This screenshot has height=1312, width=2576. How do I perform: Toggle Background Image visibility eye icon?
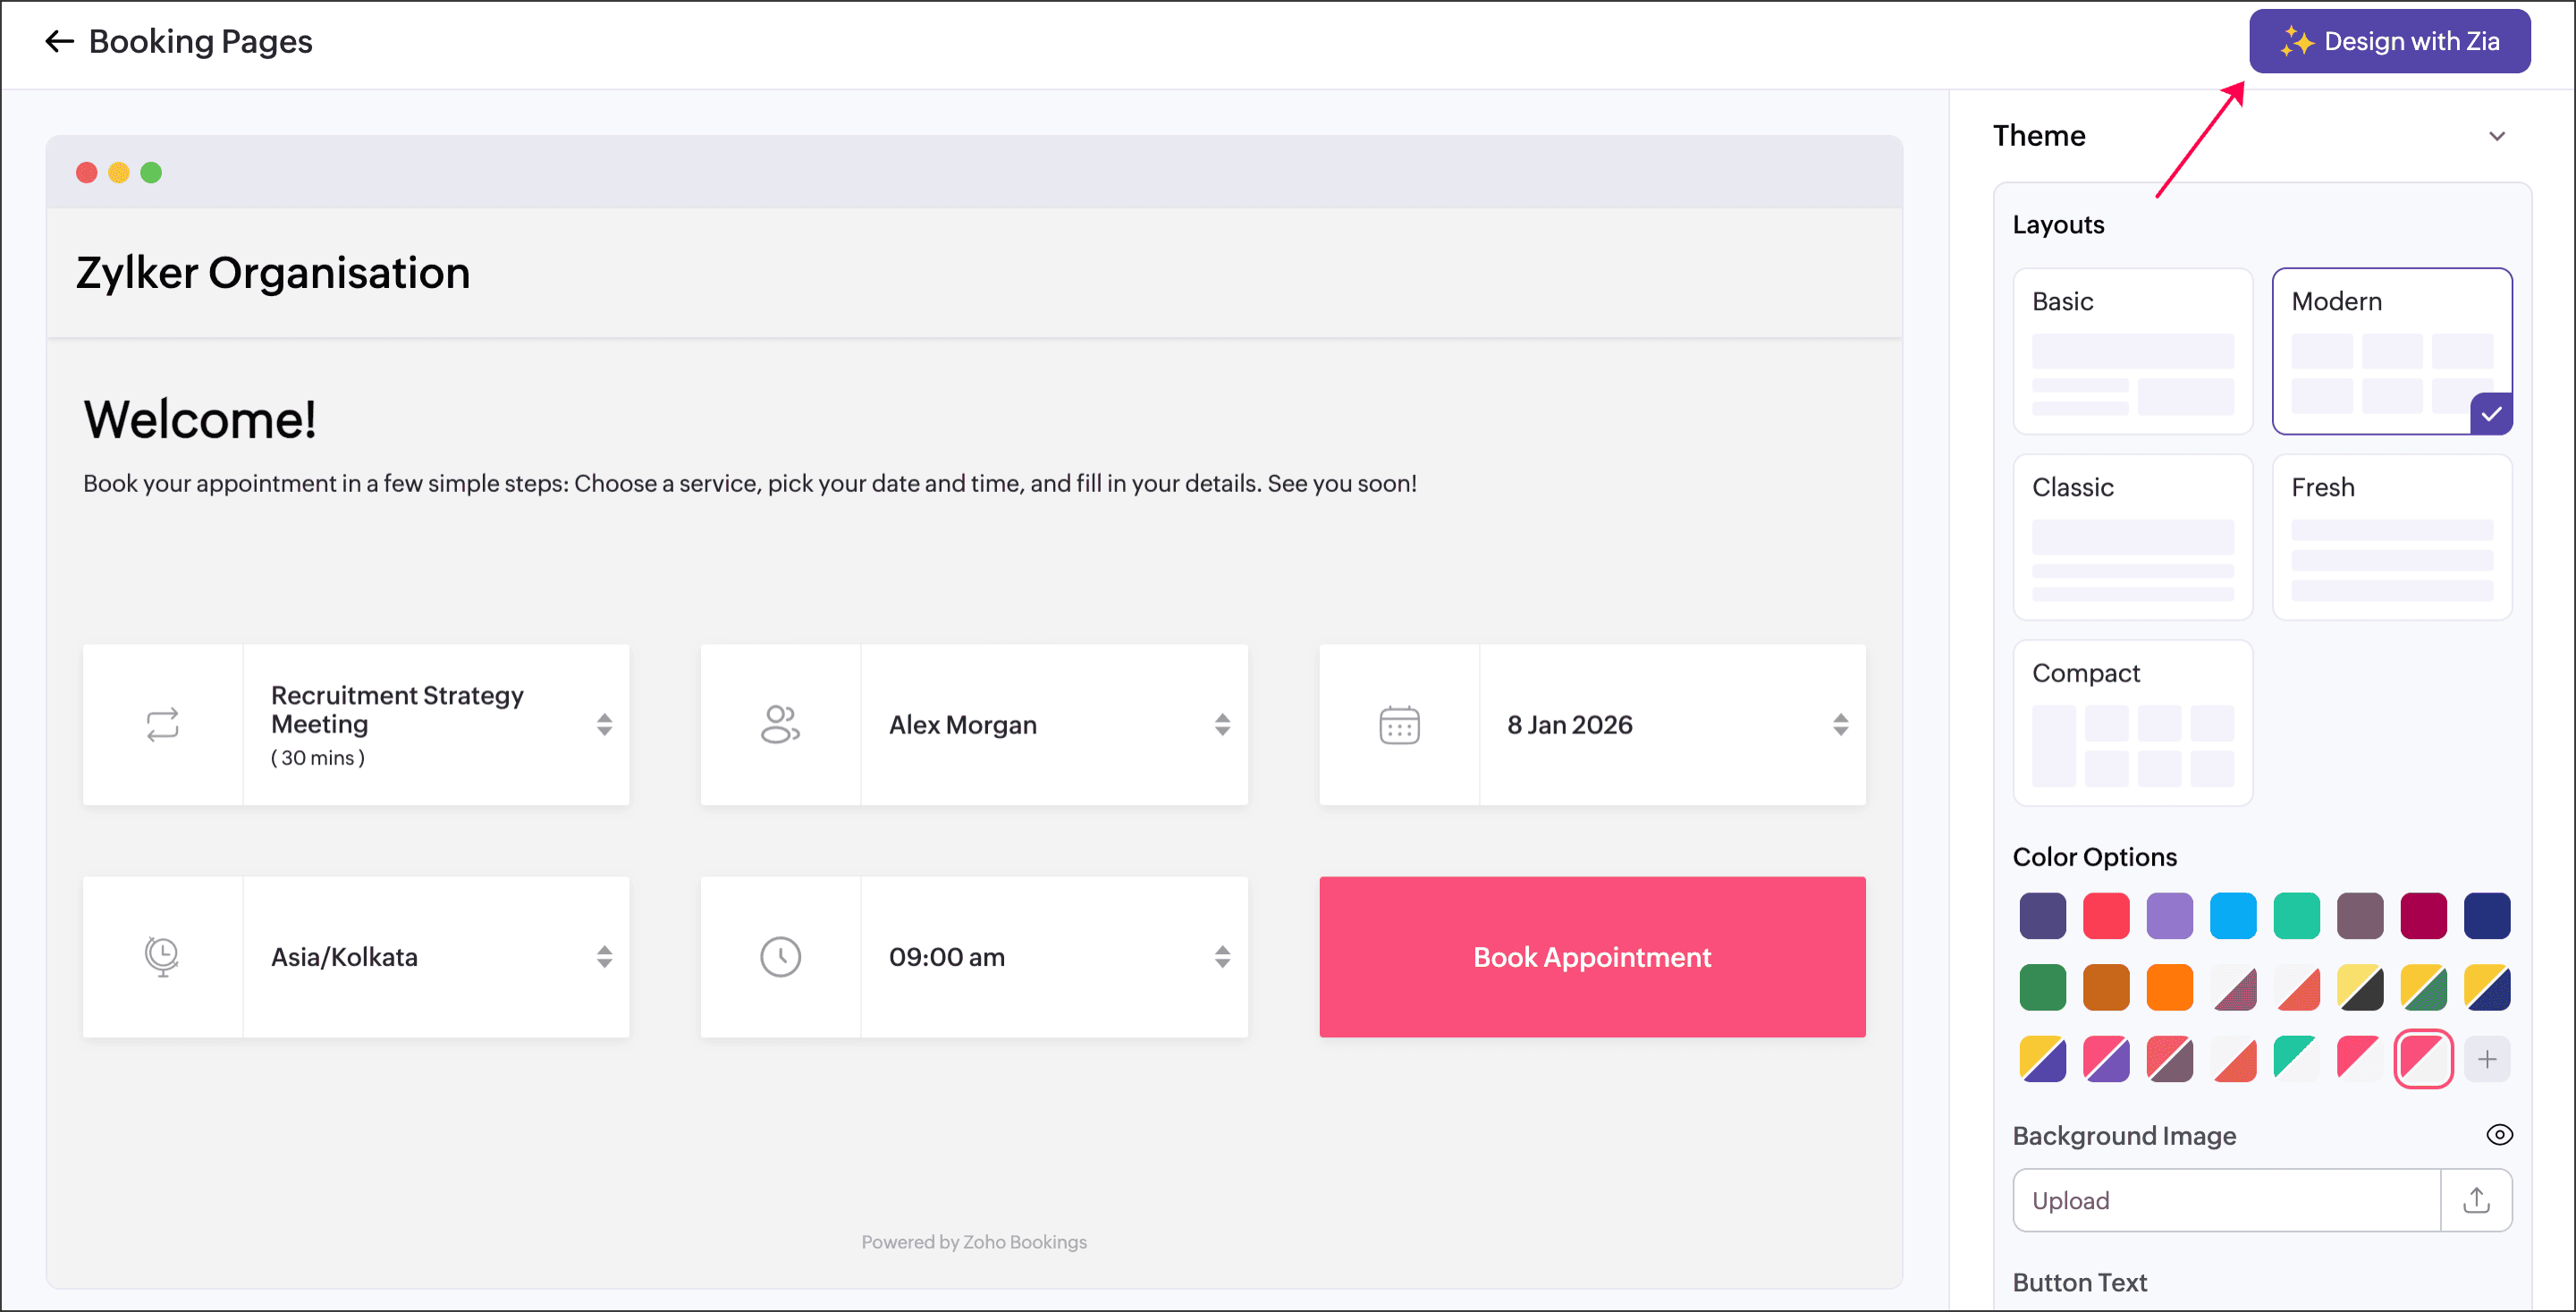coord(2499,1135)
